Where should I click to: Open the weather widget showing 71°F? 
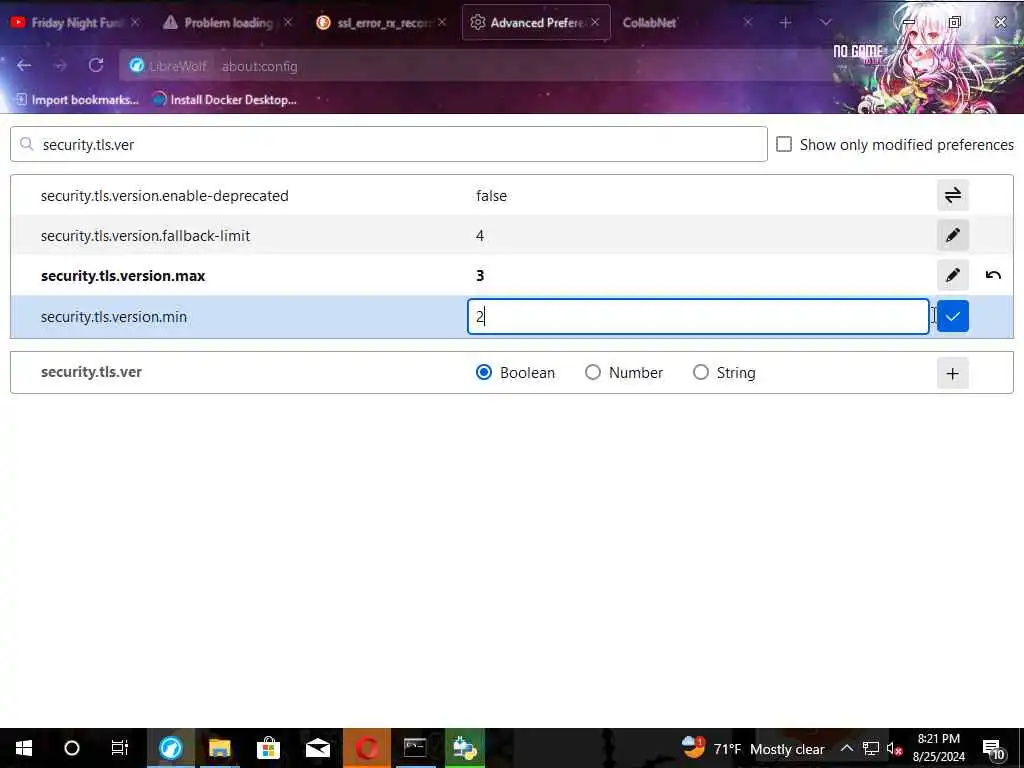752,748
